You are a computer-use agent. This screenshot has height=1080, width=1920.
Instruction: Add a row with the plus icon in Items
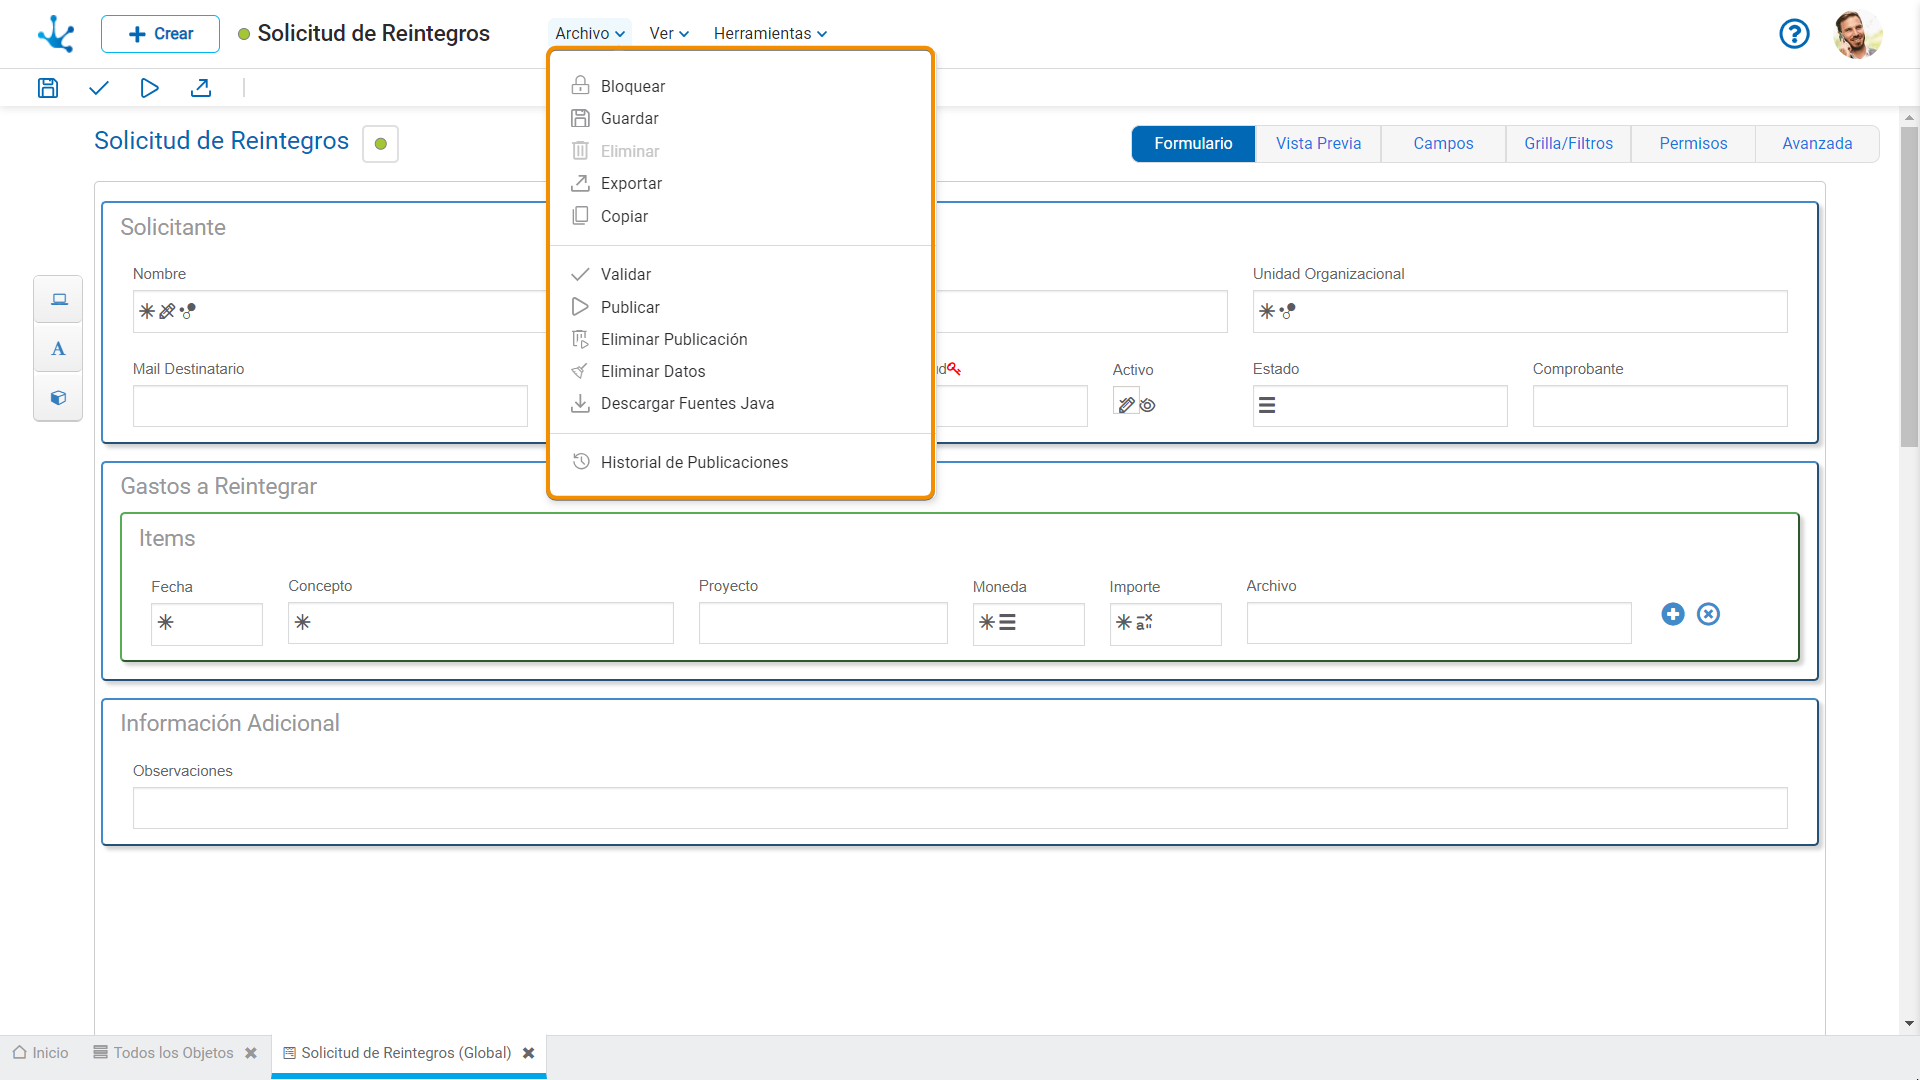(1673, 614)
